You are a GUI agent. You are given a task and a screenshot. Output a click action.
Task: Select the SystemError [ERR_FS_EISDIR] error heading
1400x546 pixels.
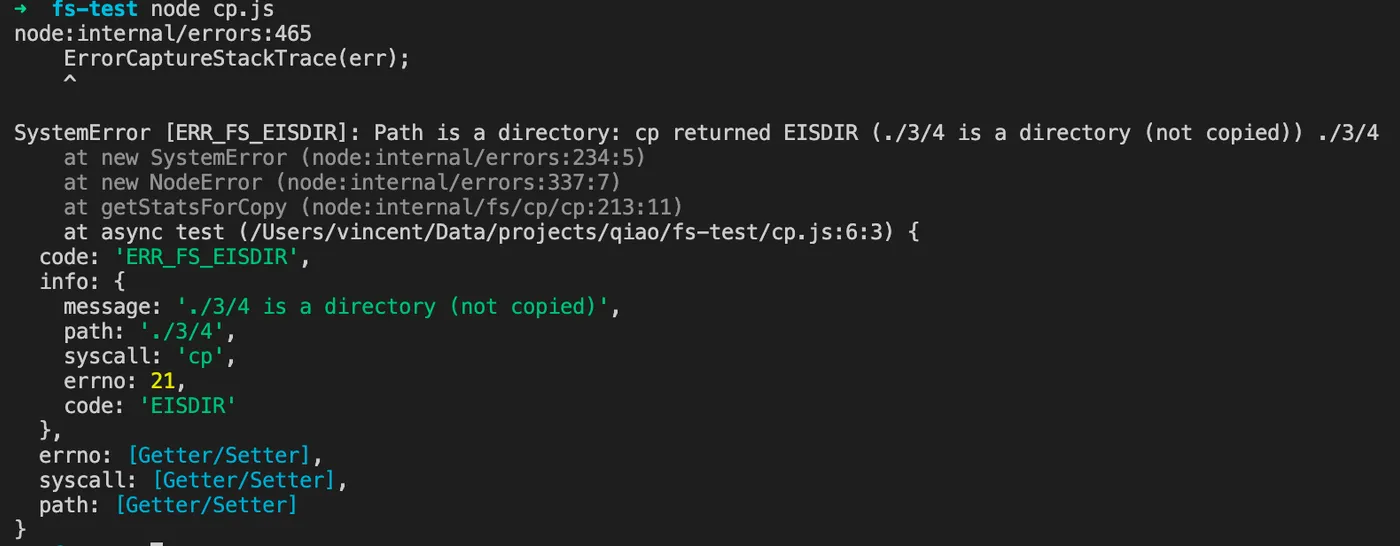pos(187,133)
